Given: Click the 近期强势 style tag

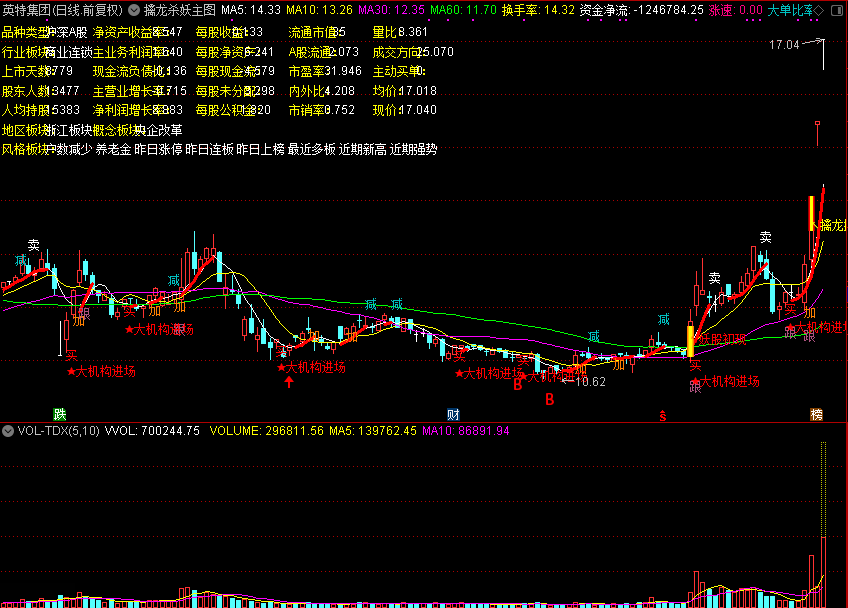Looking at the screenshot, I should tap(413, 149).
